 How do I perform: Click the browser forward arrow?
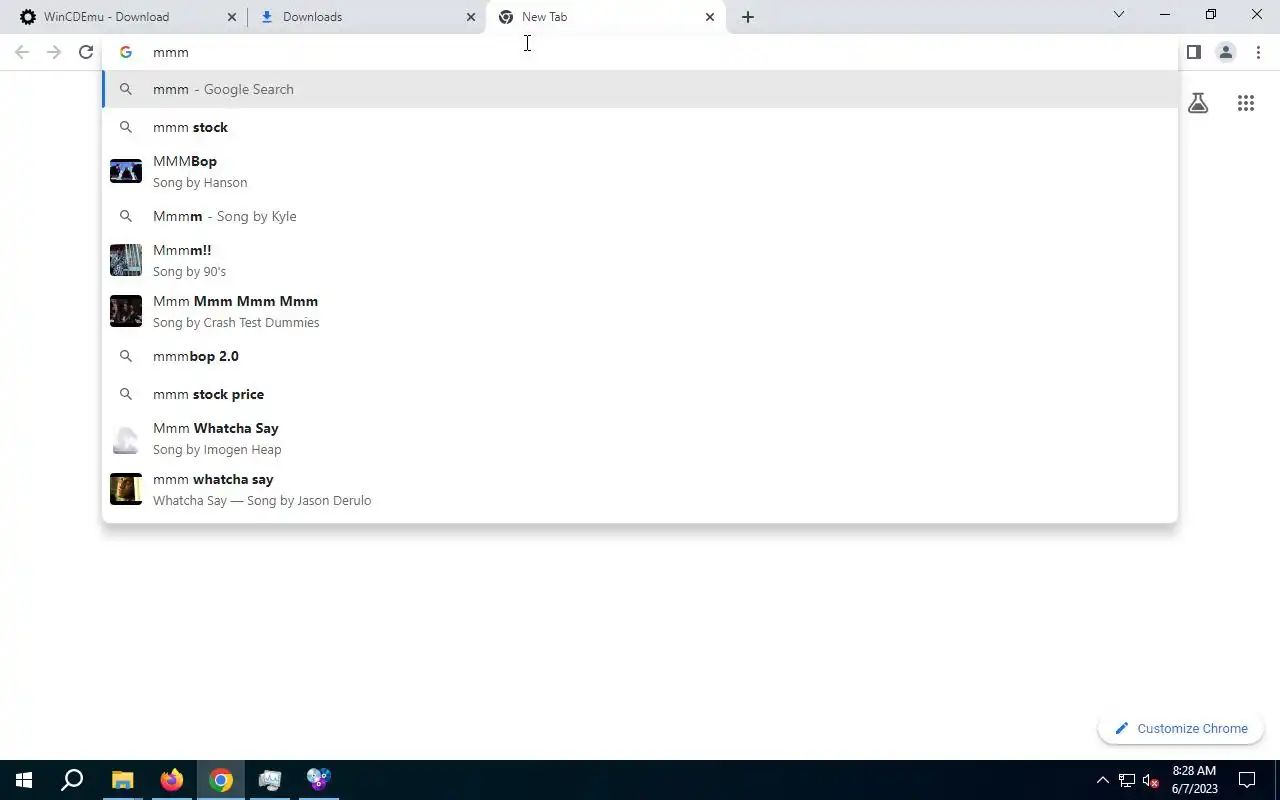click(x=54, y=52)
